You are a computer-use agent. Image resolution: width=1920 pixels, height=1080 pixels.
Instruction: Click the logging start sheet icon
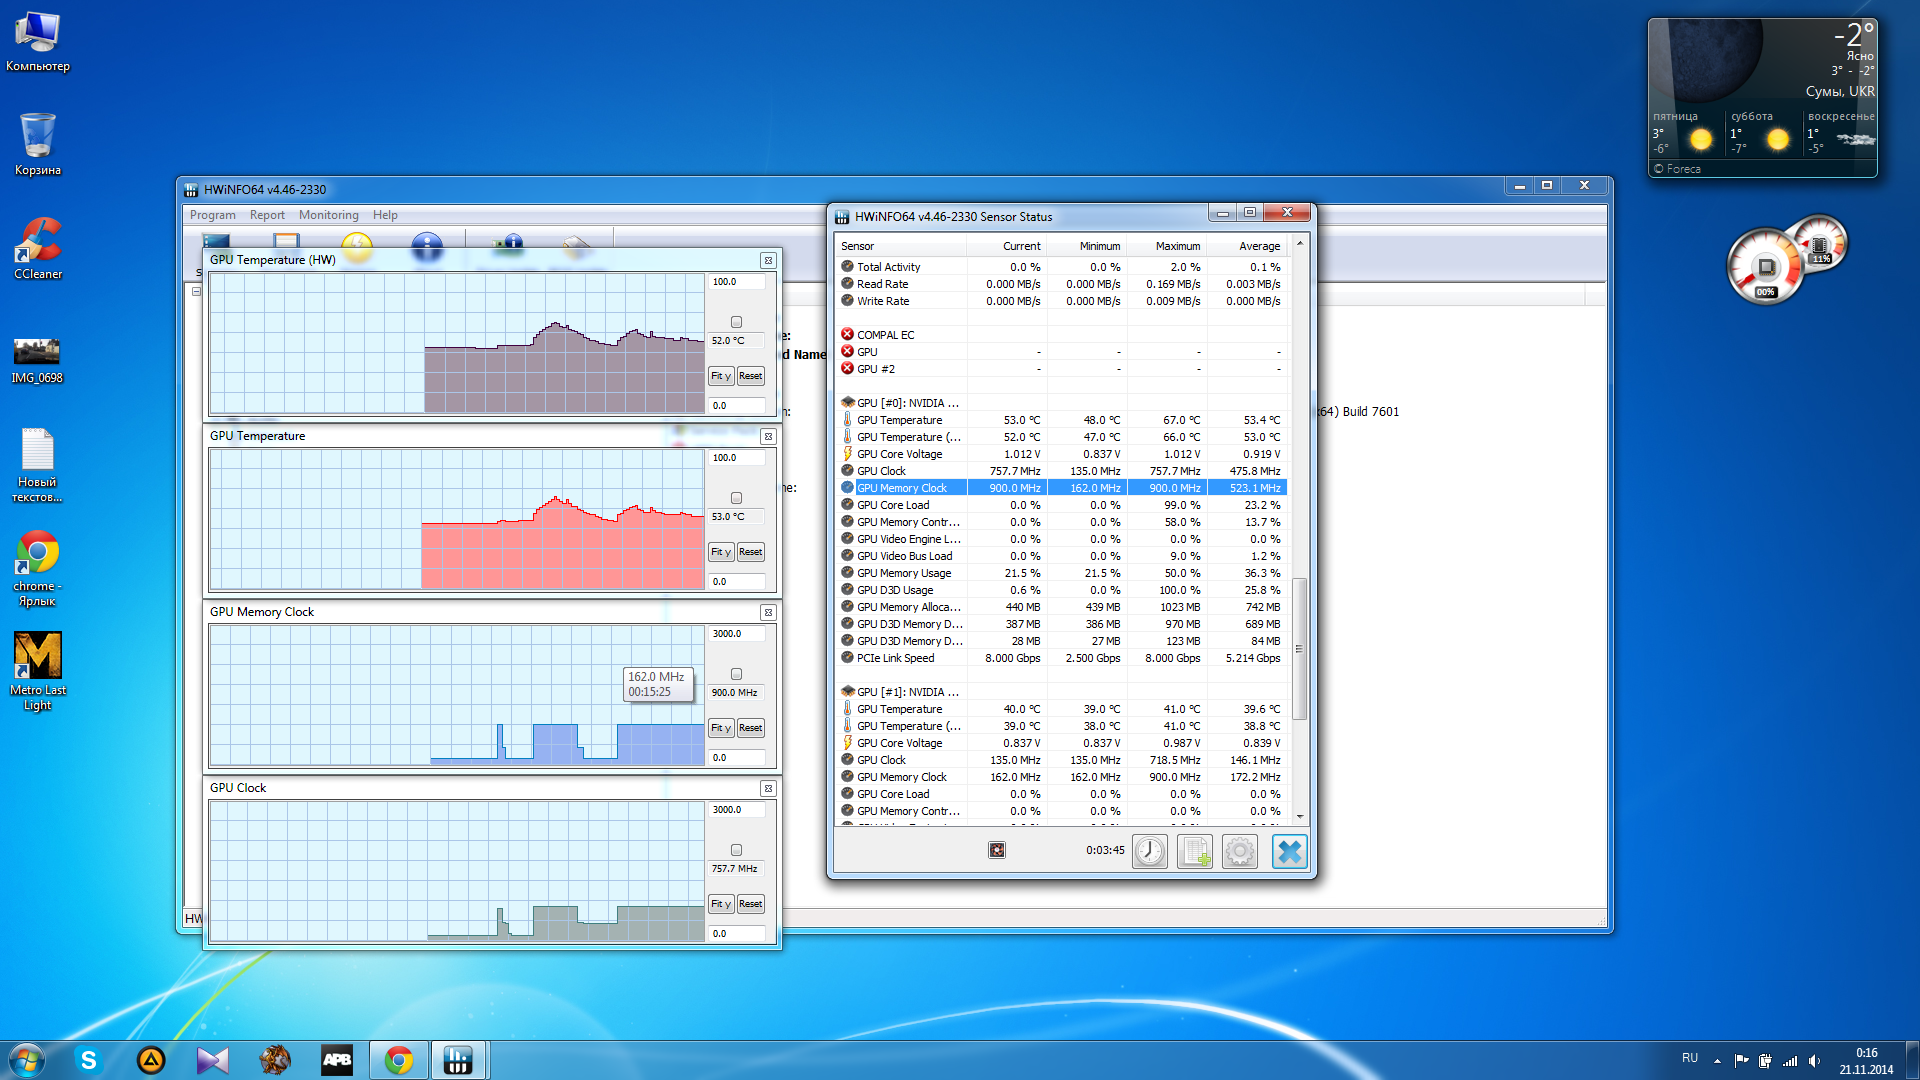tap(1195, 851)
